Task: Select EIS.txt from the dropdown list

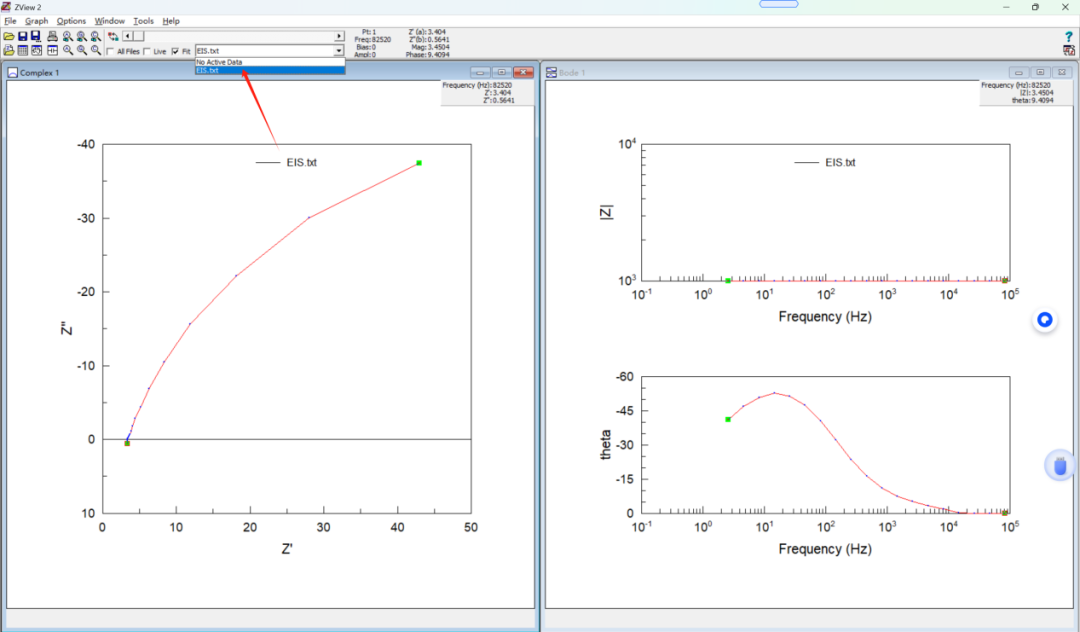Action: (x=270, y=70)
